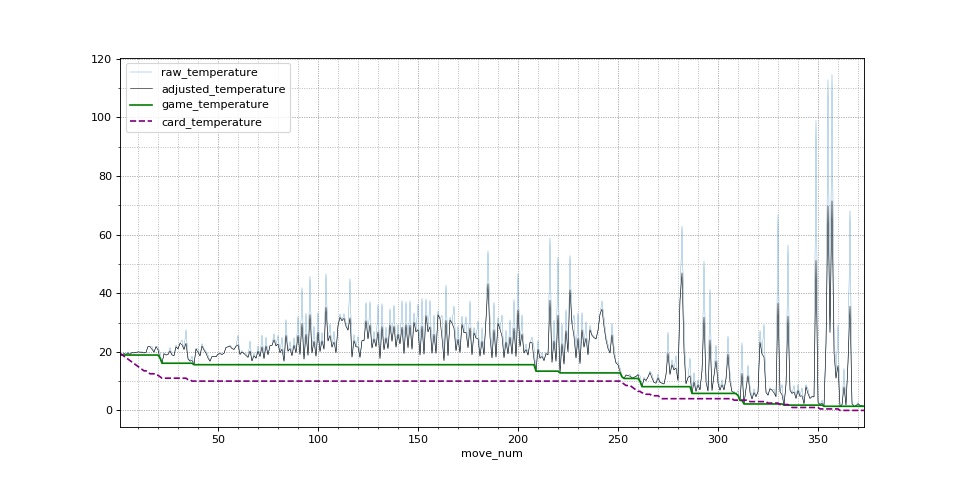Viewport: 960px width, 480px height.
Task: Select the purple dashed card_temperature legend sample
Action: pos(142,122)
